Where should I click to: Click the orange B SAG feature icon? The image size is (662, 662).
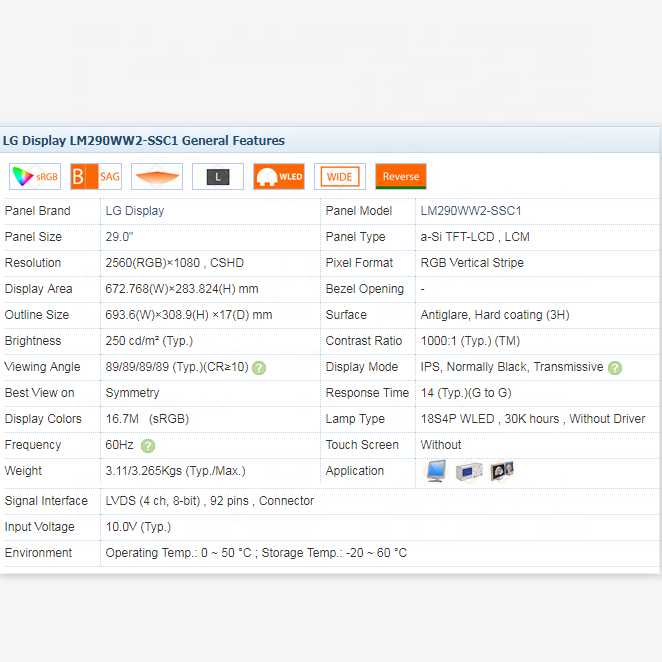[x=96, y=177]
